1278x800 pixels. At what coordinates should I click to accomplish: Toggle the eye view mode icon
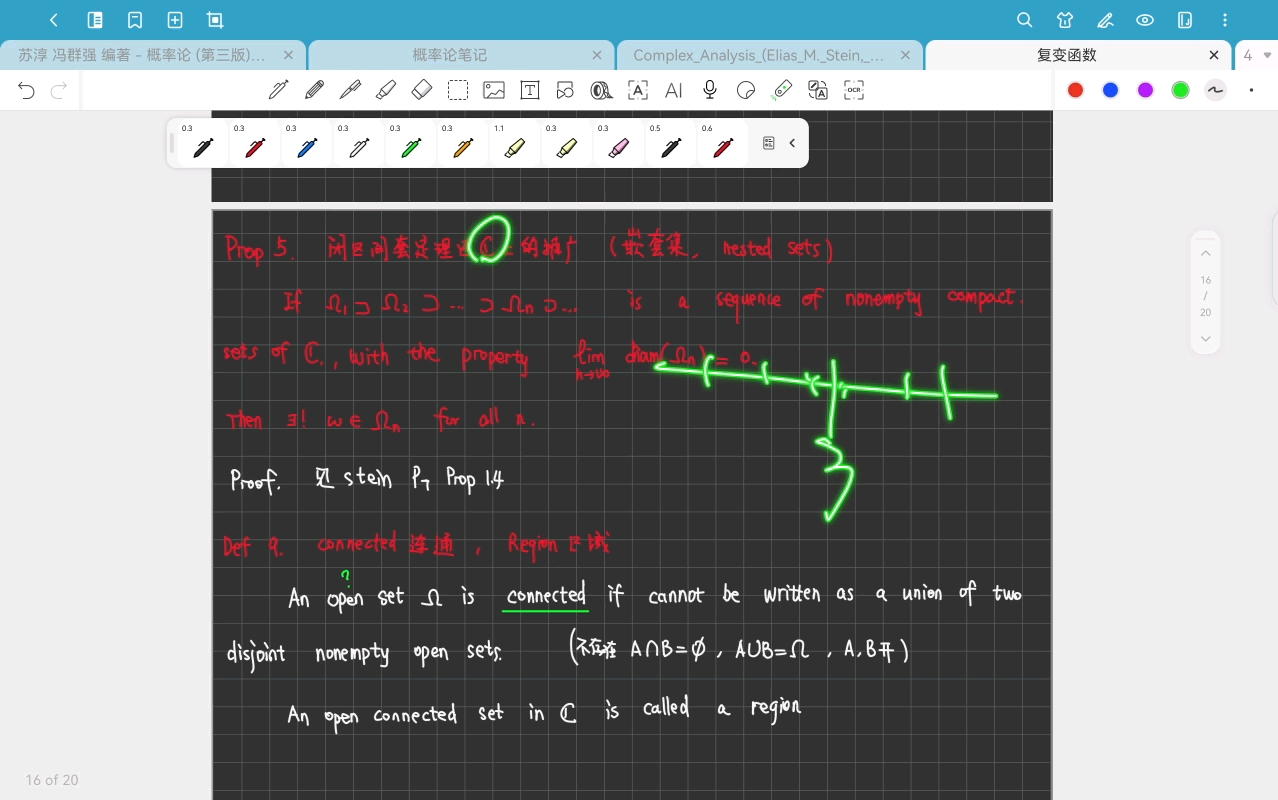tap(1145, 20)
